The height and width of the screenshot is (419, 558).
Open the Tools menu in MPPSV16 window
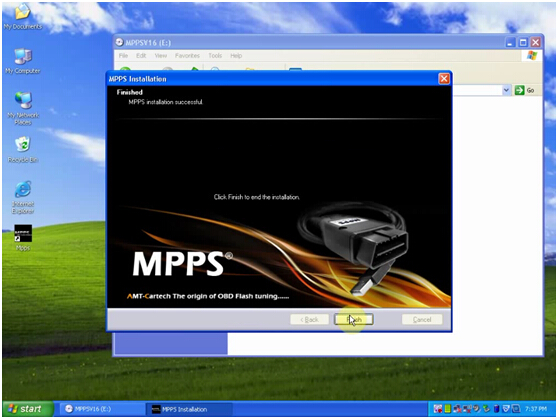pos(215,56)
